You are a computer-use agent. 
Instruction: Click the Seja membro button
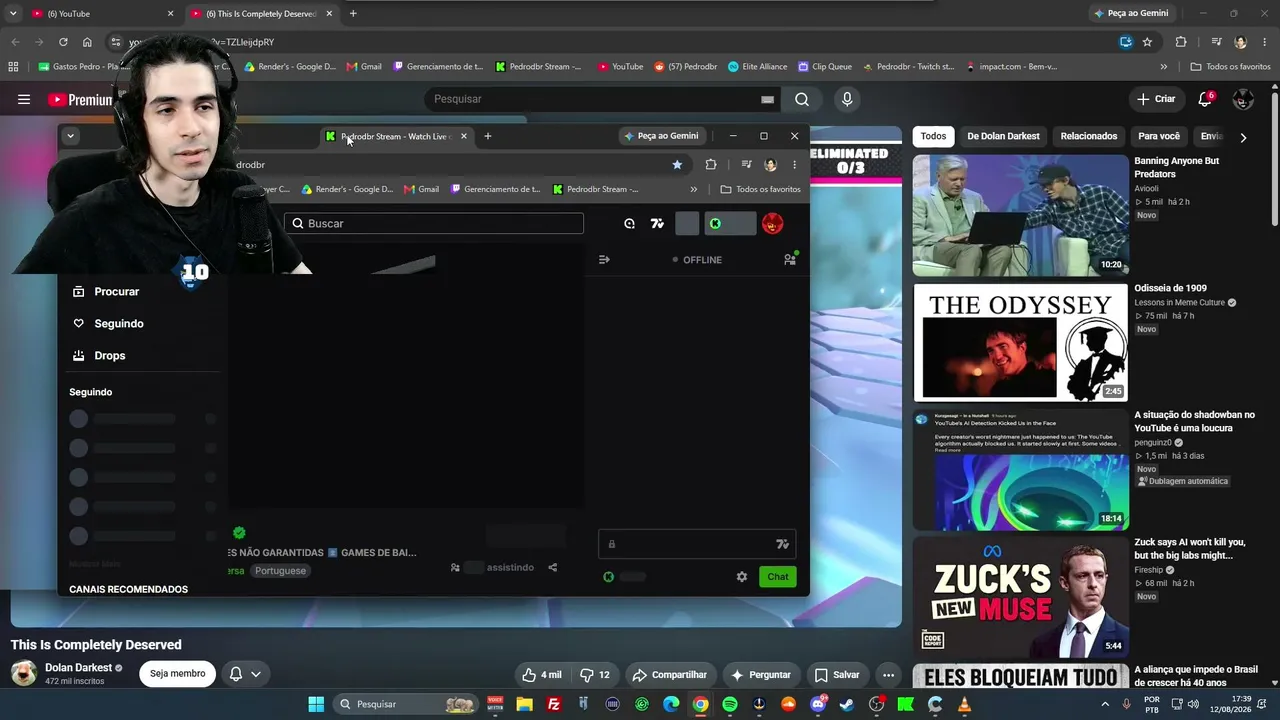click(178, 674)
